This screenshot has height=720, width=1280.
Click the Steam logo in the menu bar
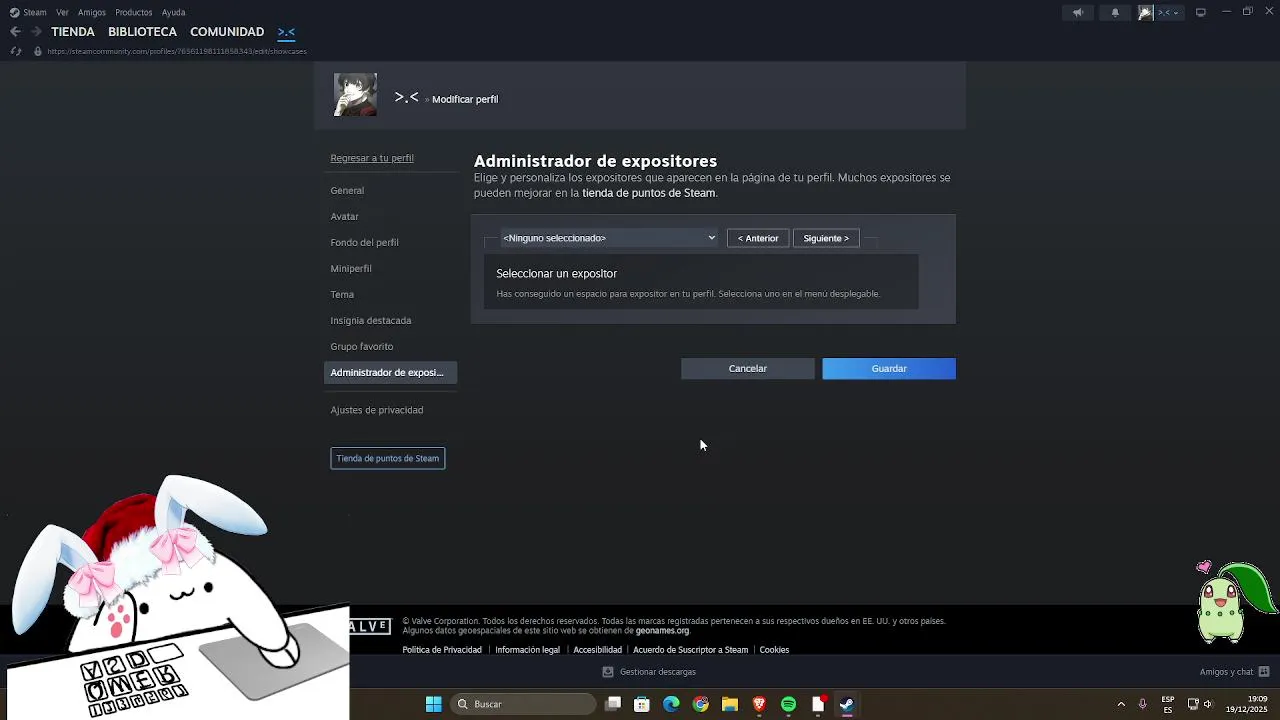[x=14, y=12]
